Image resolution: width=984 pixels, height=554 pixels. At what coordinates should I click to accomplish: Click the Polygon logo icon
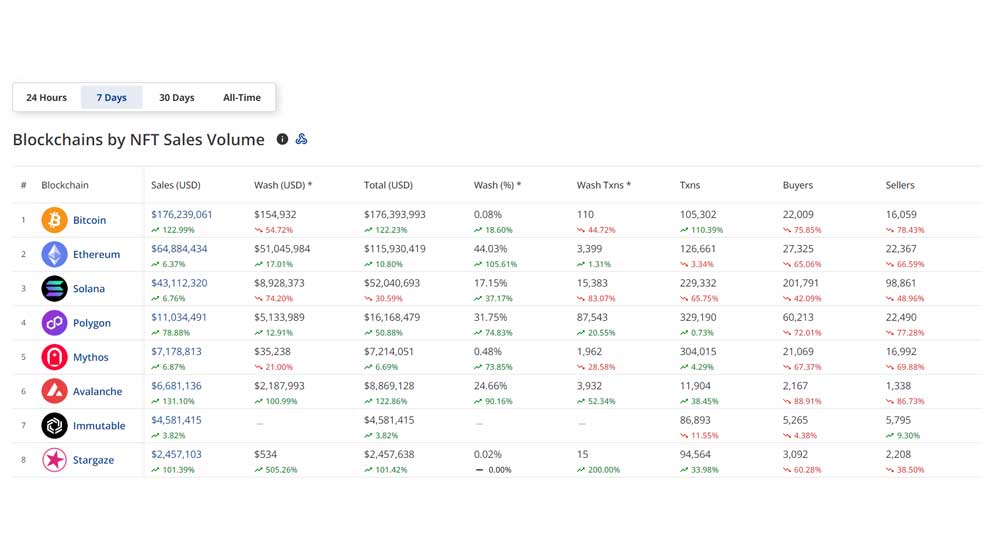(x=55, y=322)
